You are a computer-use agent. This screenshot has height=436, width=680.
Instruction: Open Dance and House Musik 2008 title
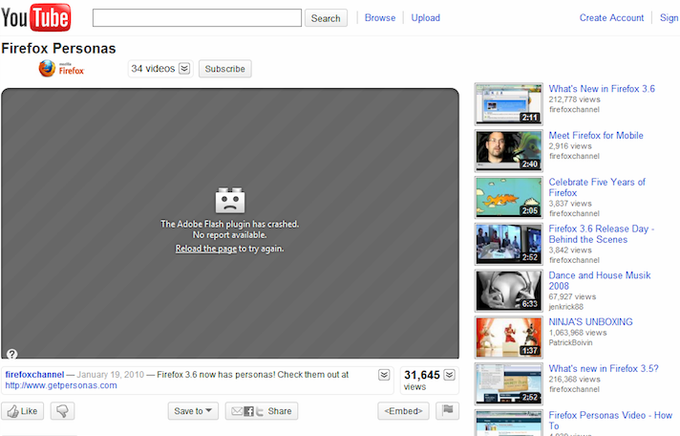click(600, 281)
